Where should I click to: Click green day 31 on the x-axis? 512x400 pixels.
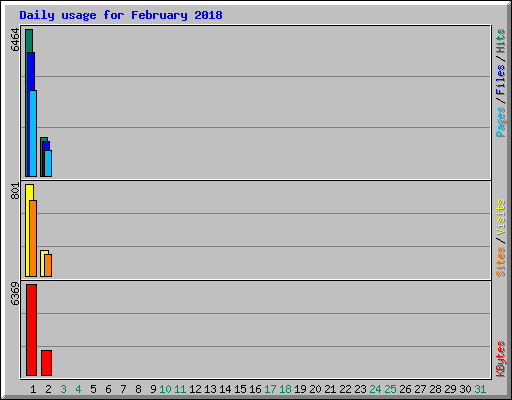[x=480, y=389]
